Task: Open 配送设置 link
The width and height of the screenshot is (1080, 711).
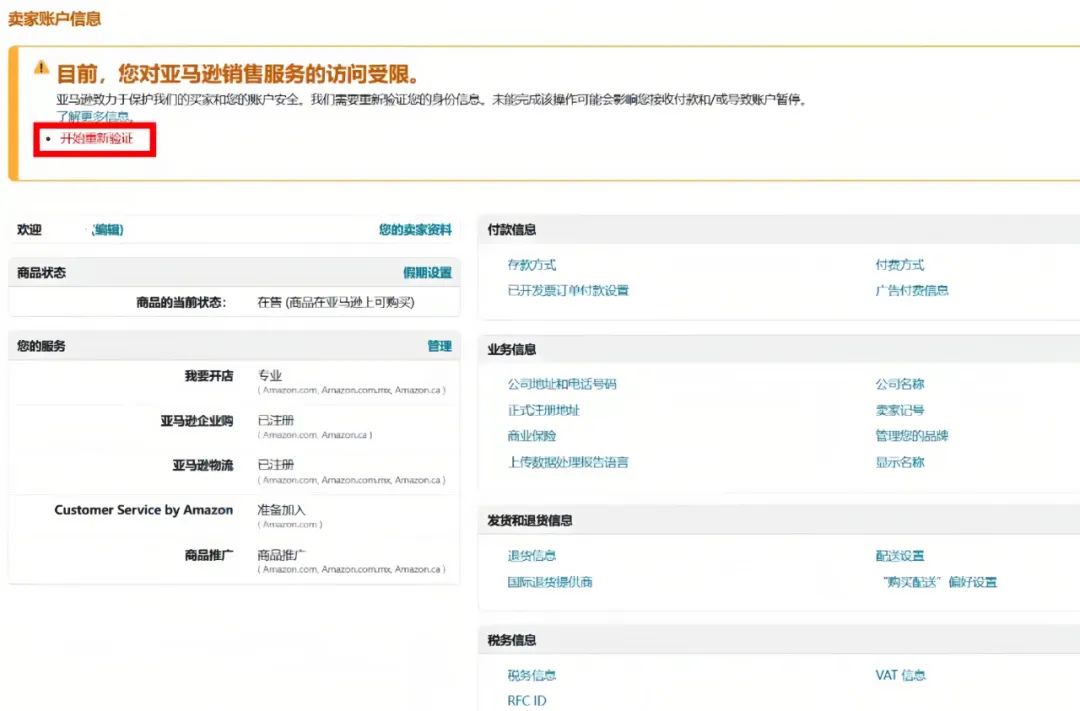Action: [x=900, y=555]
